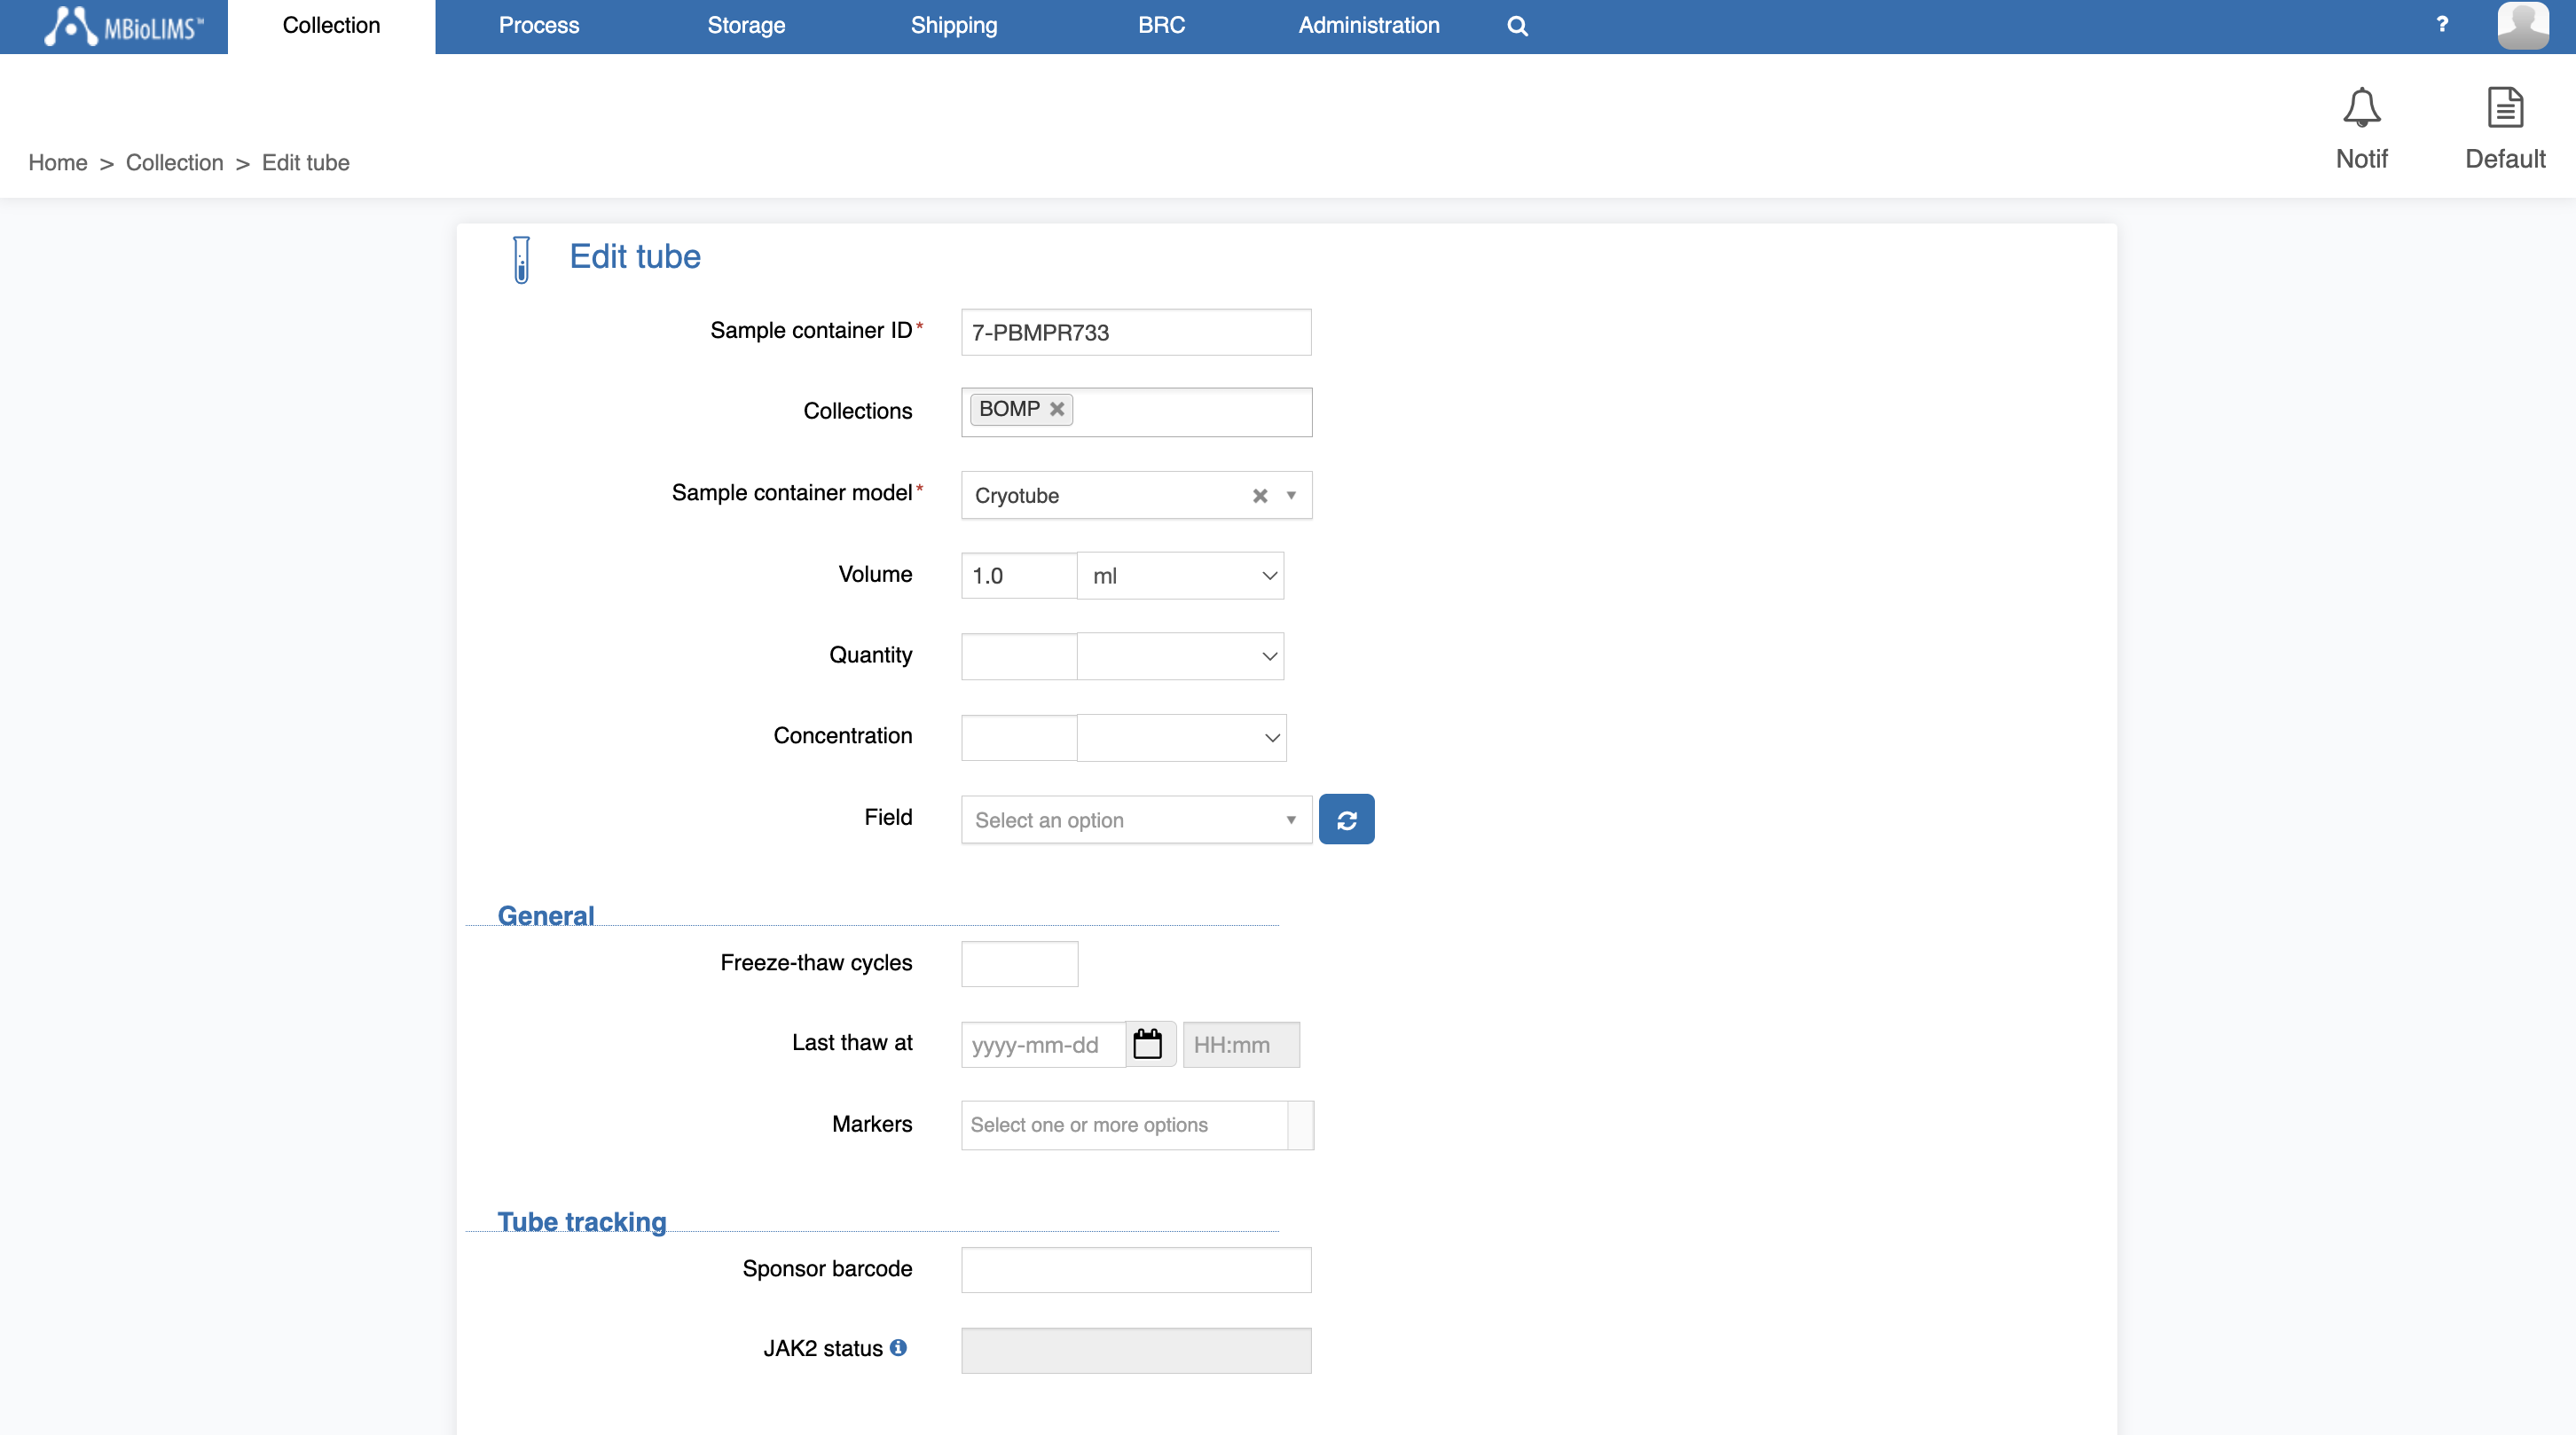Click the Volume value field

(x=1019, y=576)
